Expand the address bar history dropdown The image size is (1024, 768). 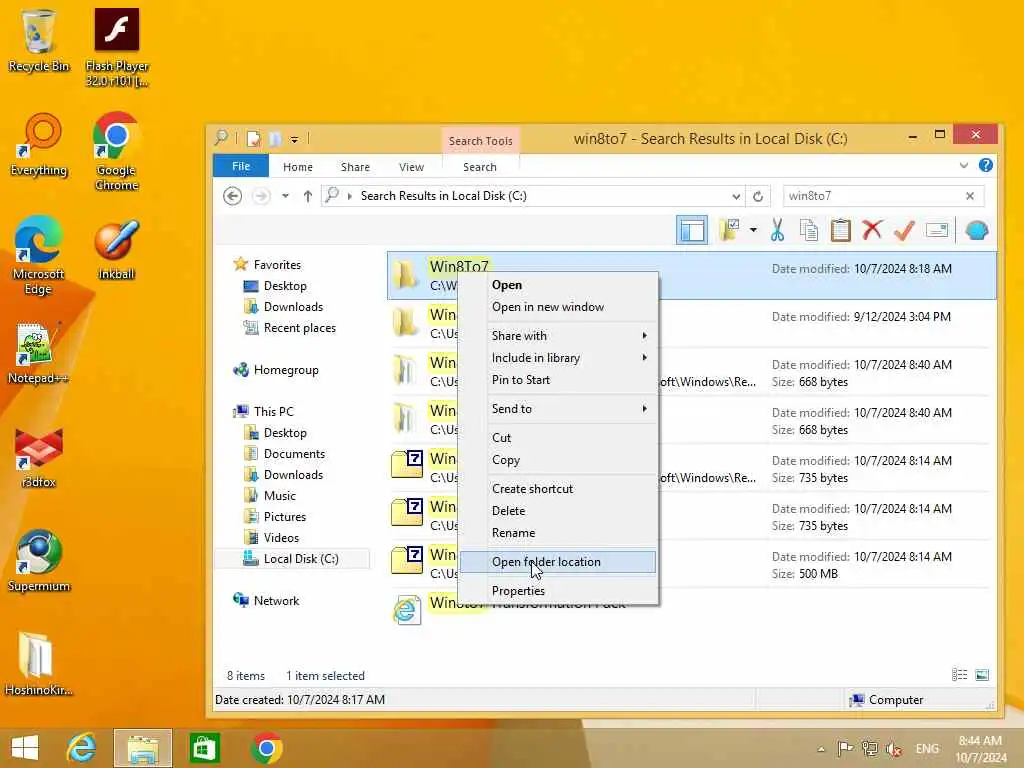(736, 196)
